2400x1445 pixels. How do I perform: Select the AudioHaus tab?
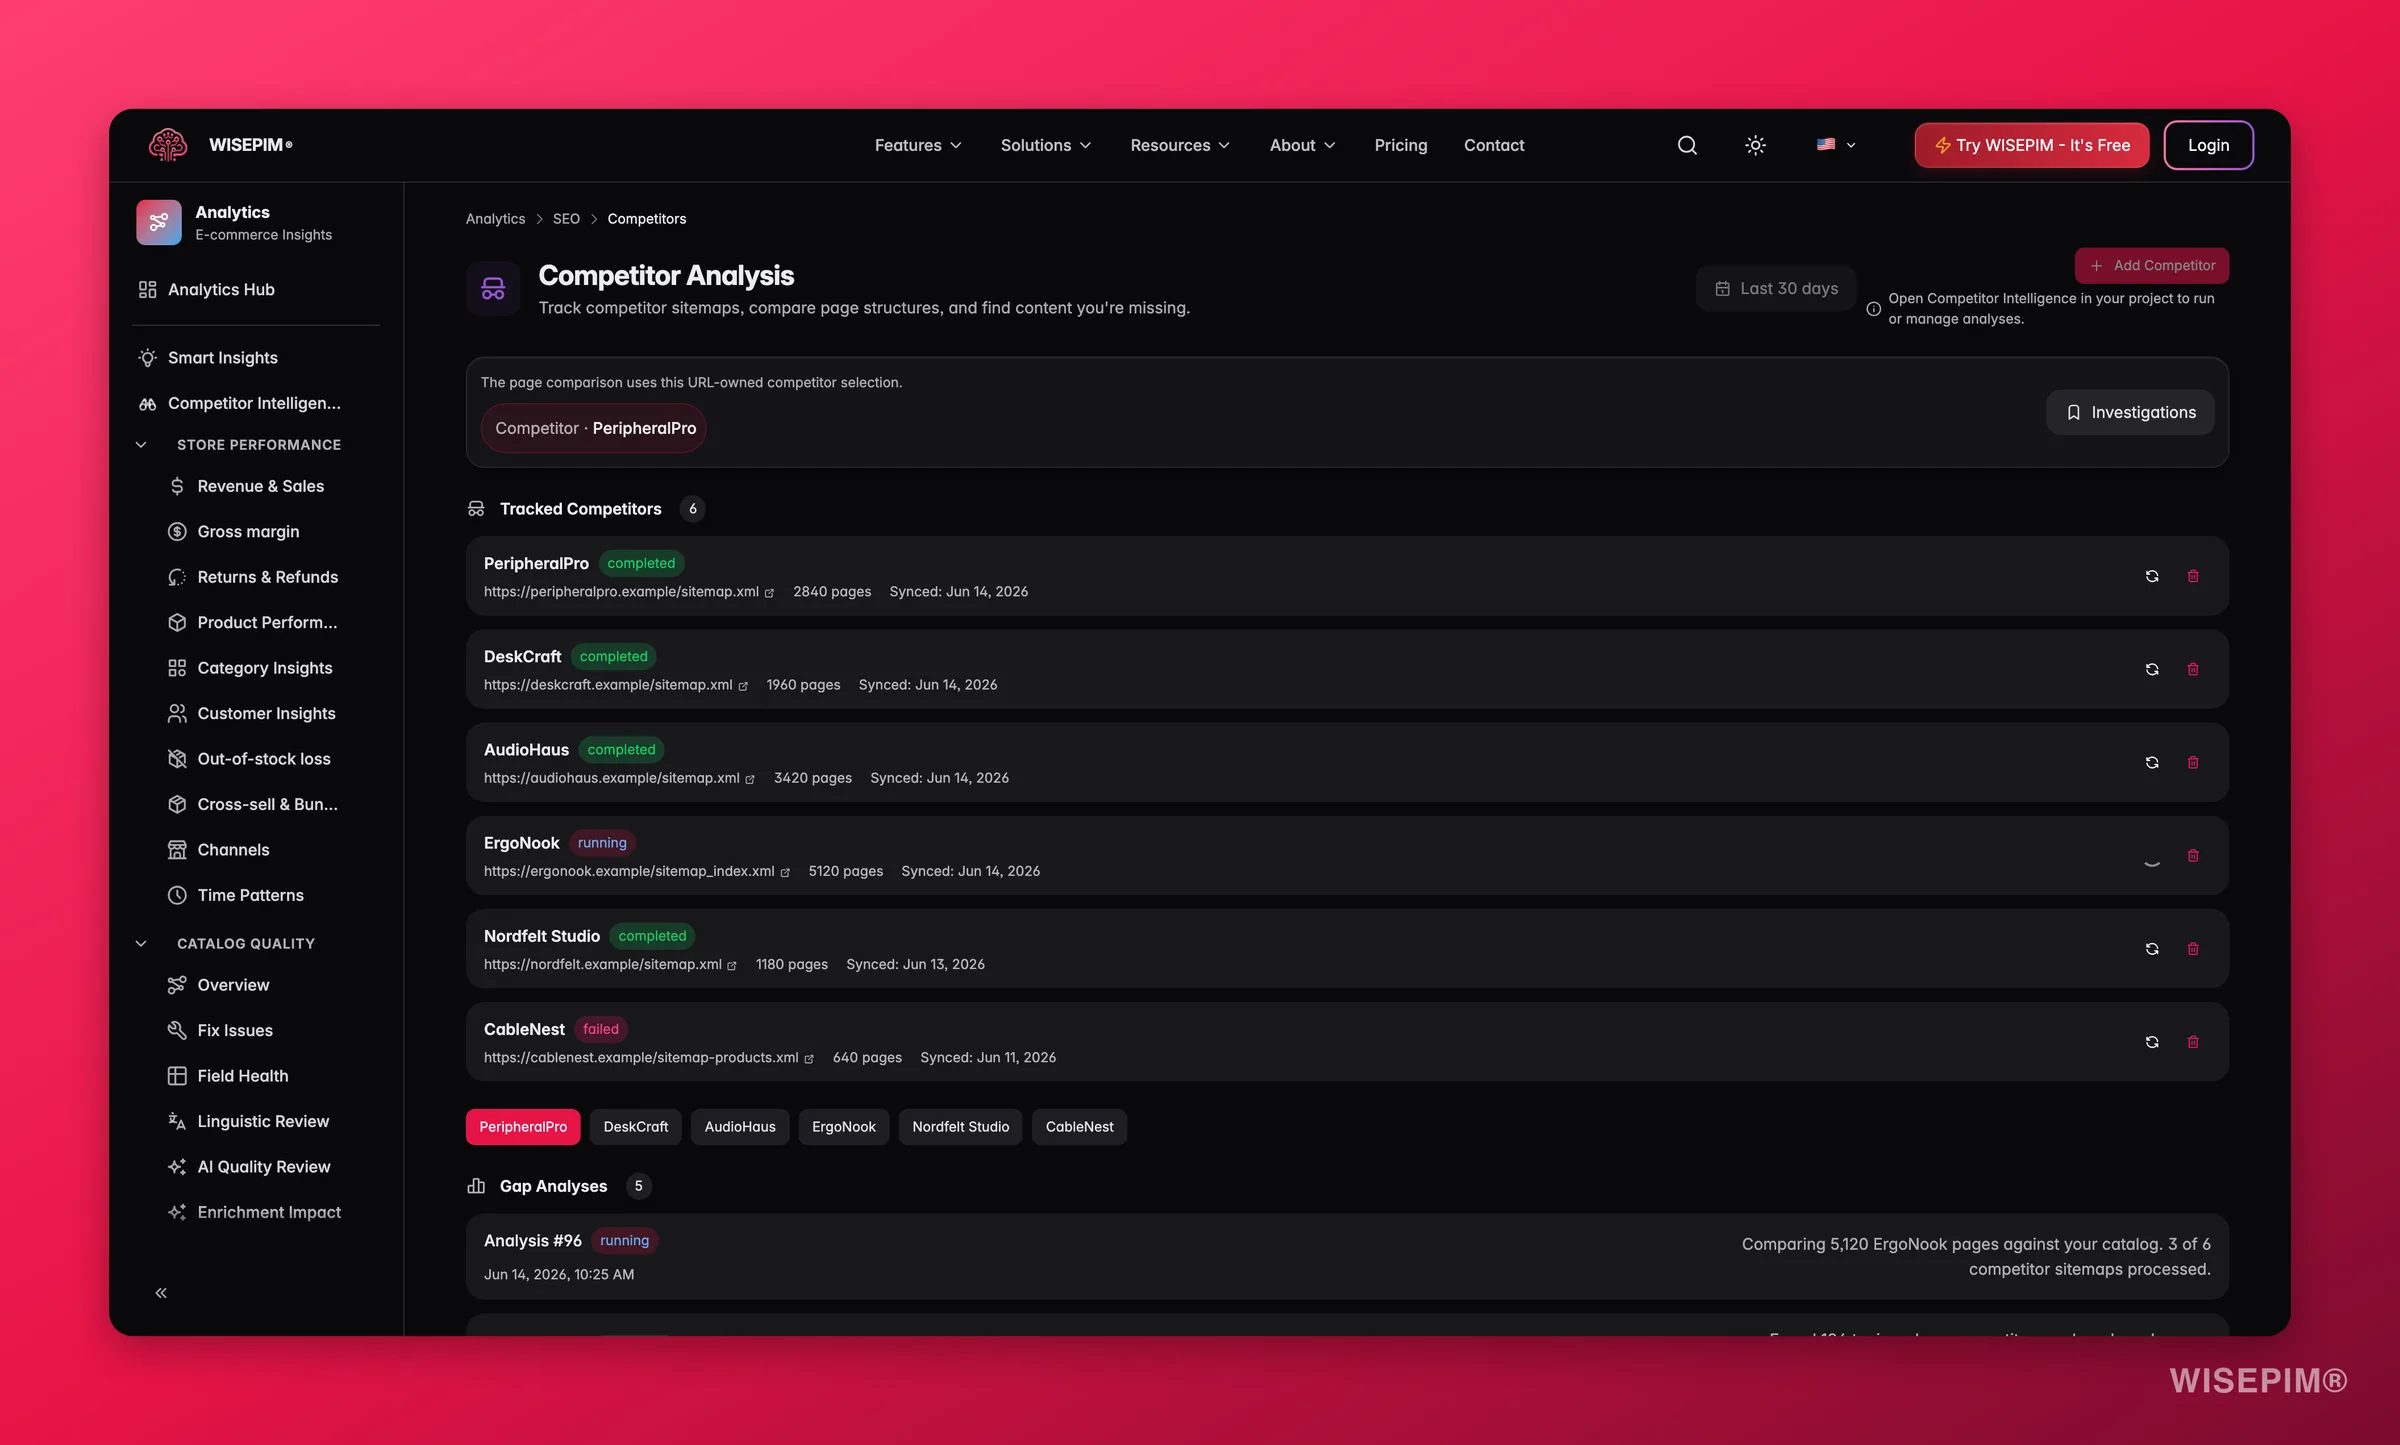(x=740, y=1126)
